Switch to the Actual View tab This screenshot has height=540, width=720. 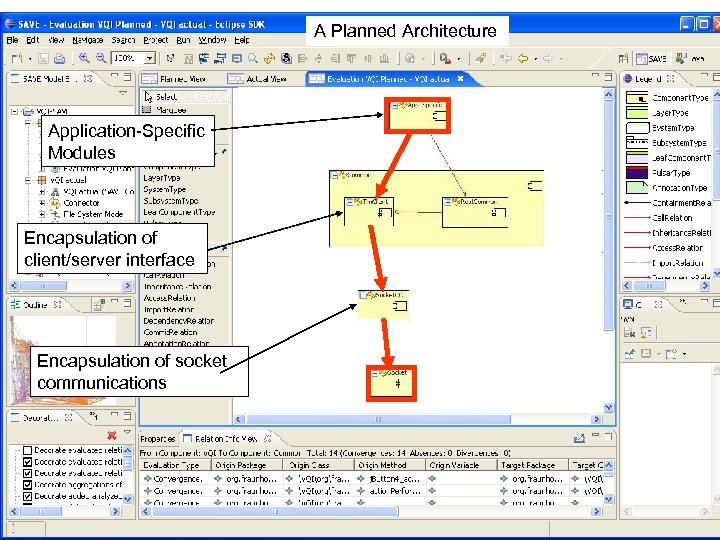click(x=258, y=79)
